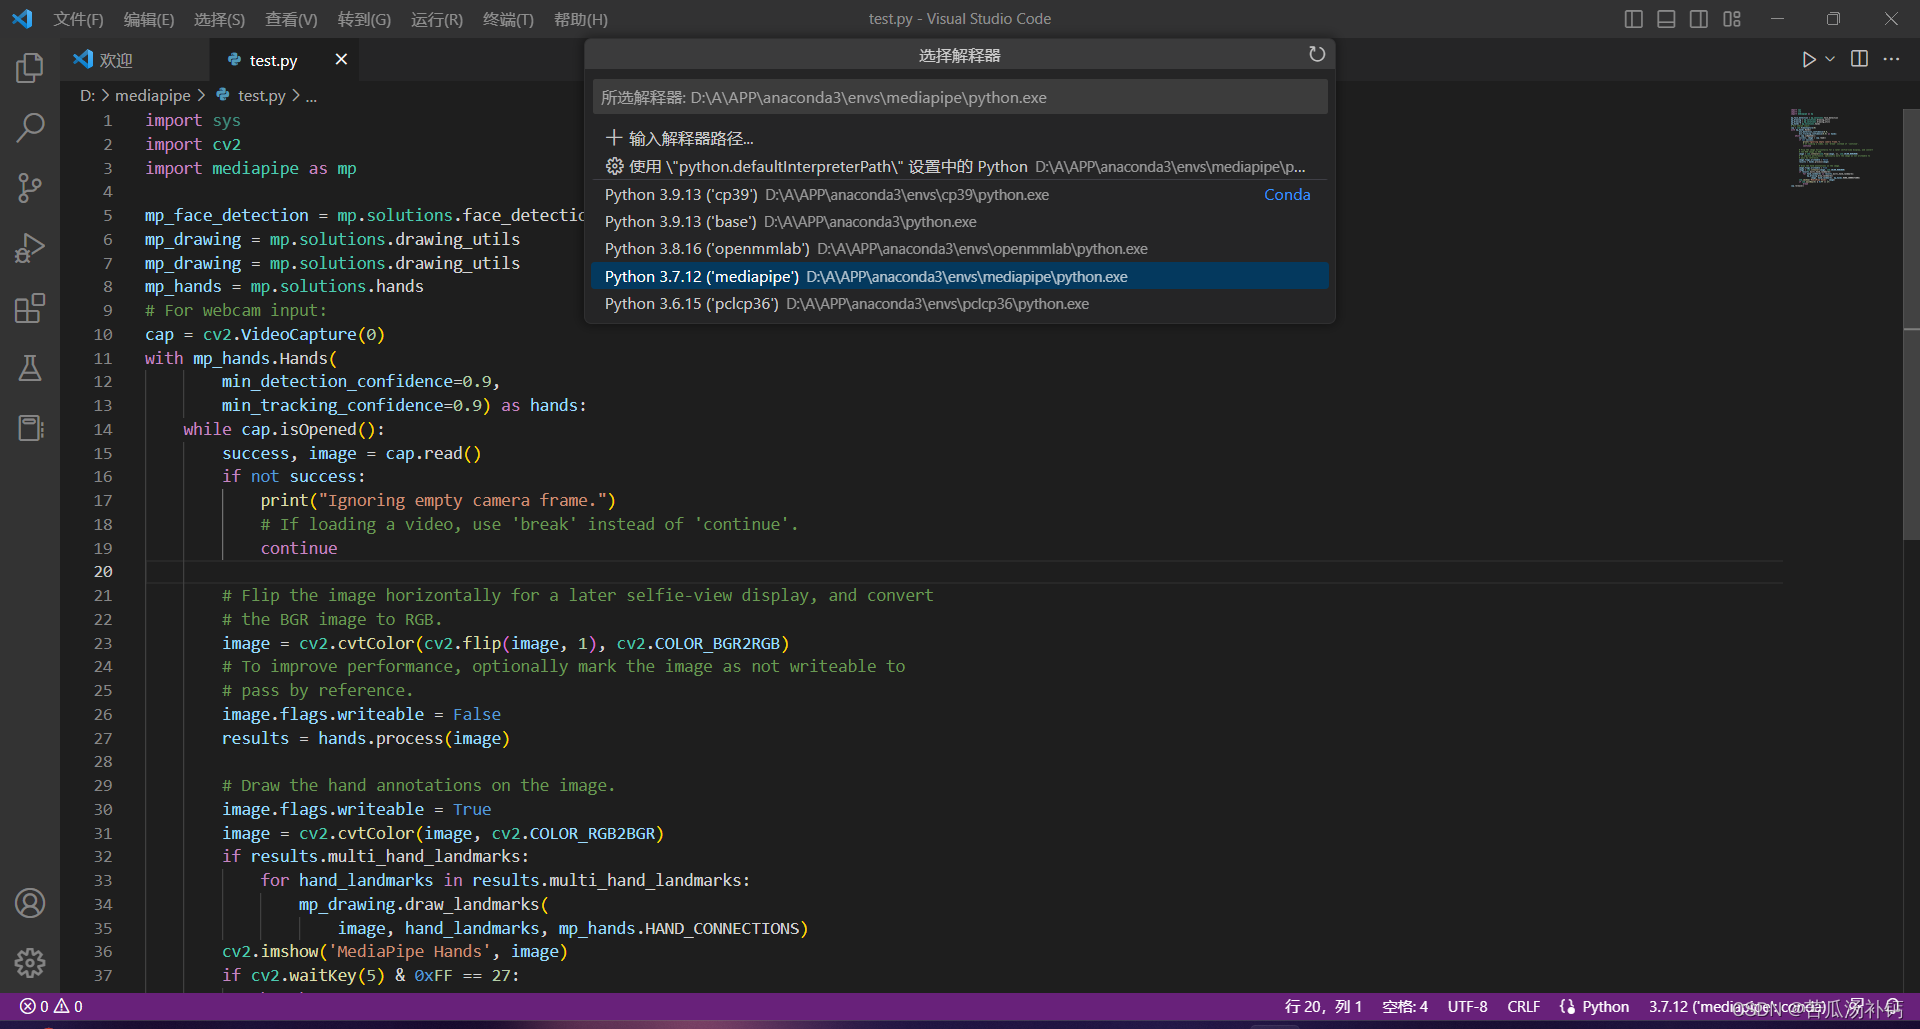Expand the D: breadcrumb
The image size is (1920, 1029).
[x=88, y=95]
